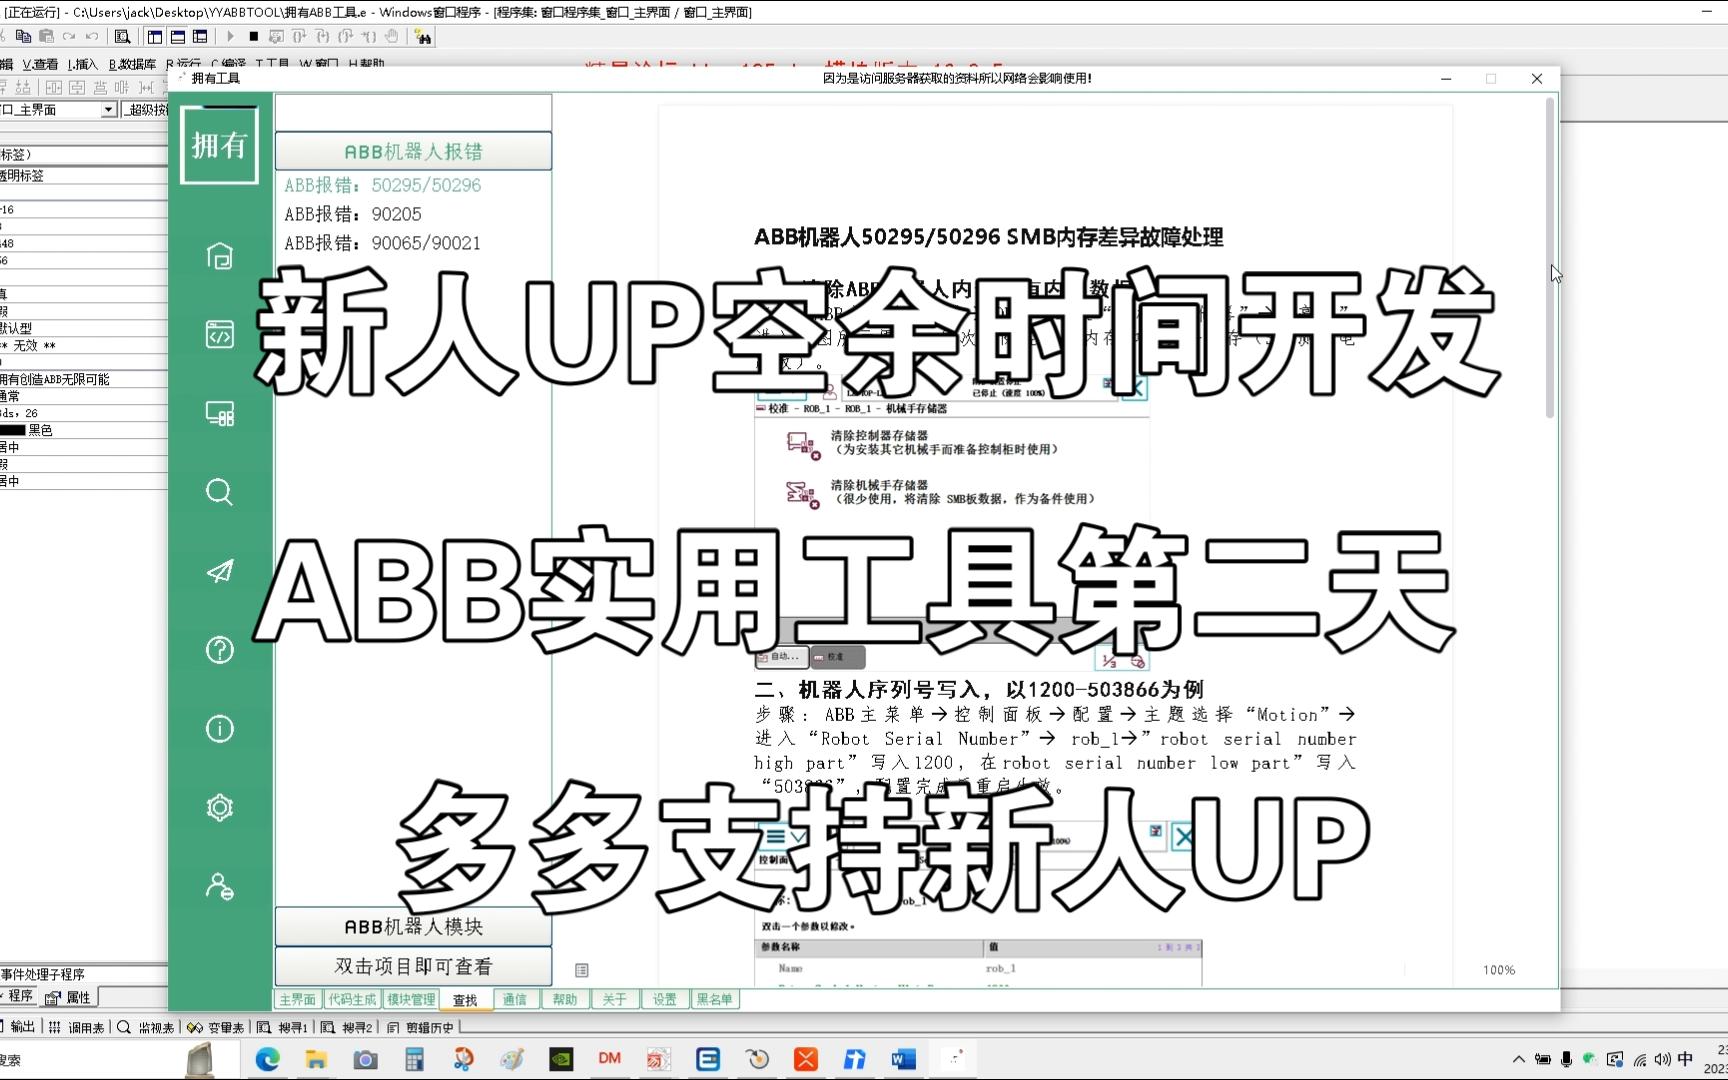Click the binoculars icon in IDE toolbar

(x=423, y=36)
